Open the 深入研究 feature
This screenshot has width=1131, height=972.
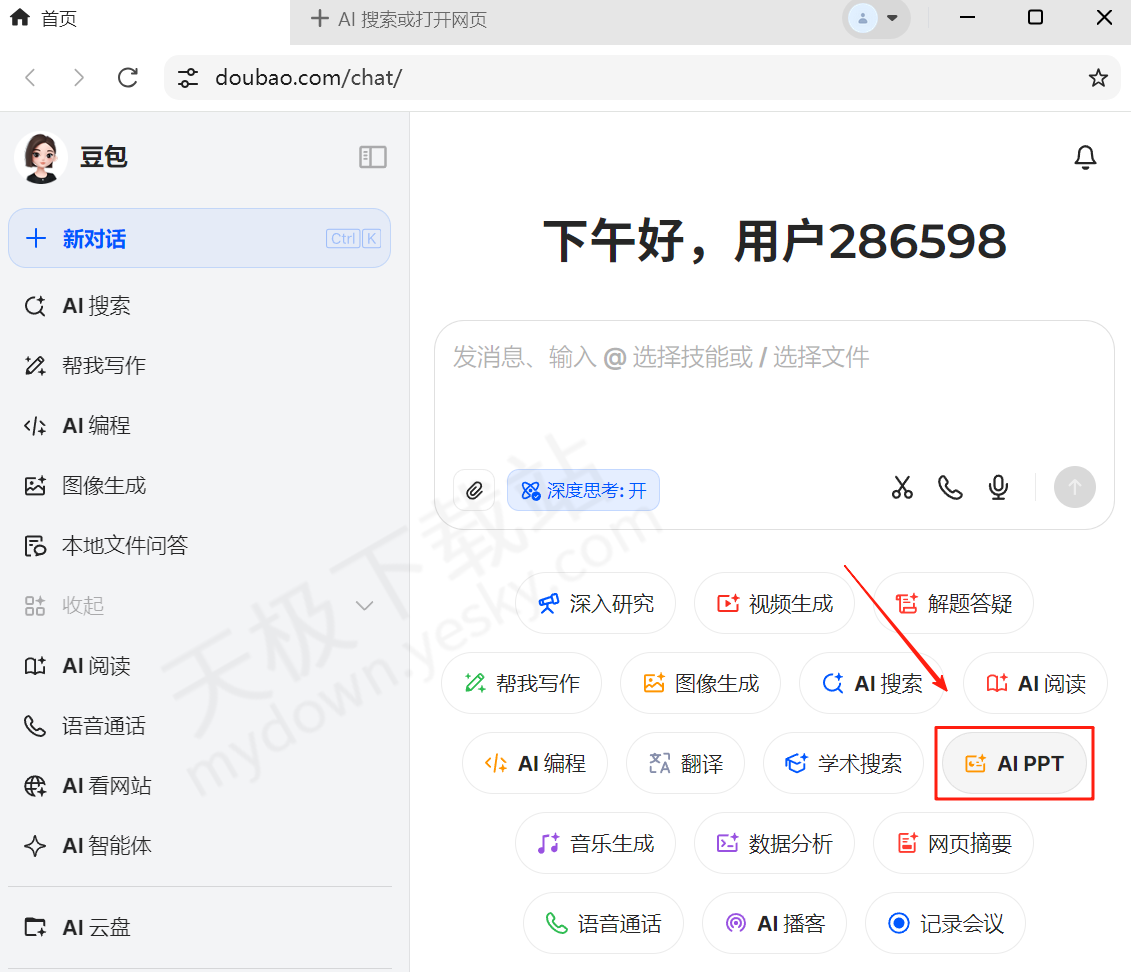coord(595,603)
